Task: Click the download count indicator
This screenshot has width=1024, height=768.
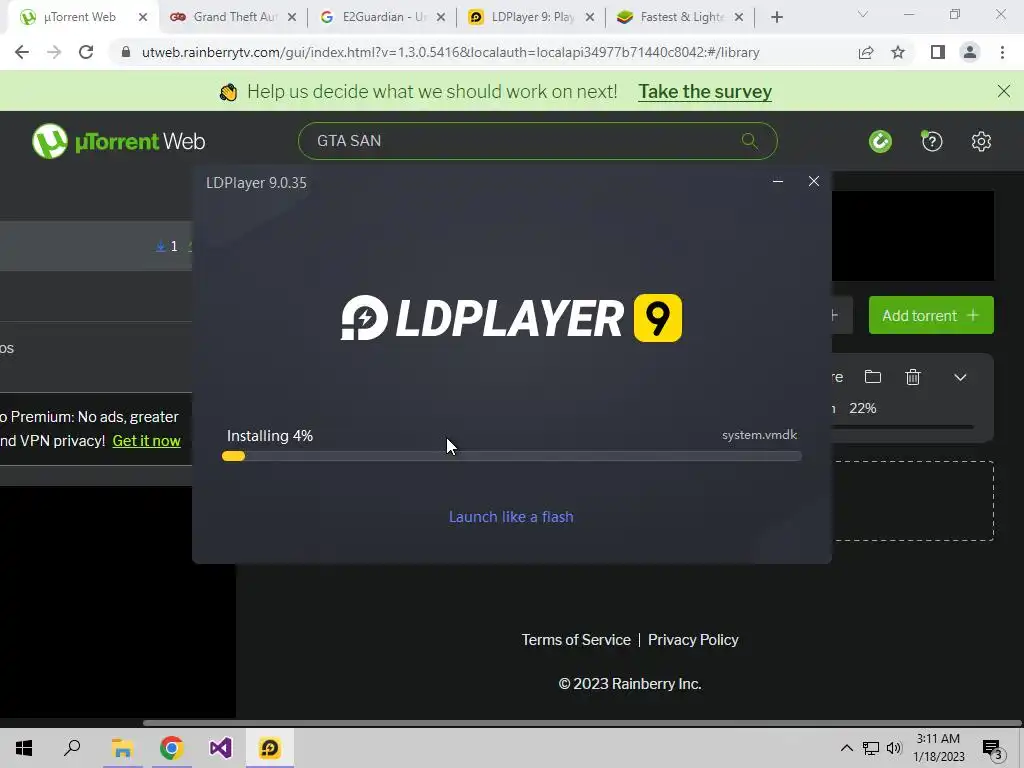Action: (167, 246)
